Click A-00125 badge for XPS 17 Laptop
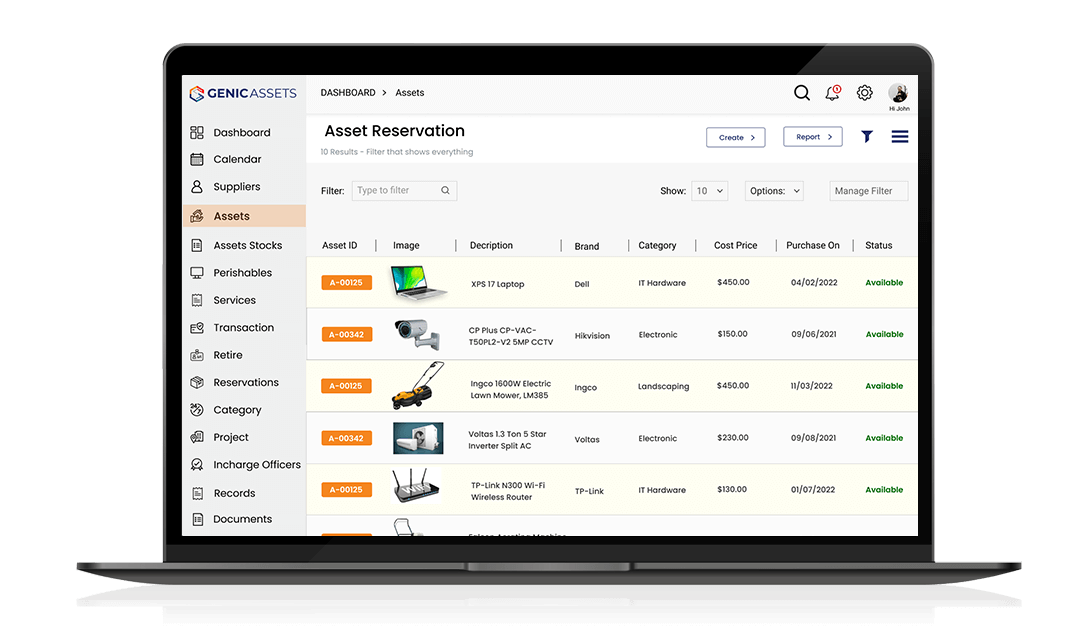 point(347,283)
